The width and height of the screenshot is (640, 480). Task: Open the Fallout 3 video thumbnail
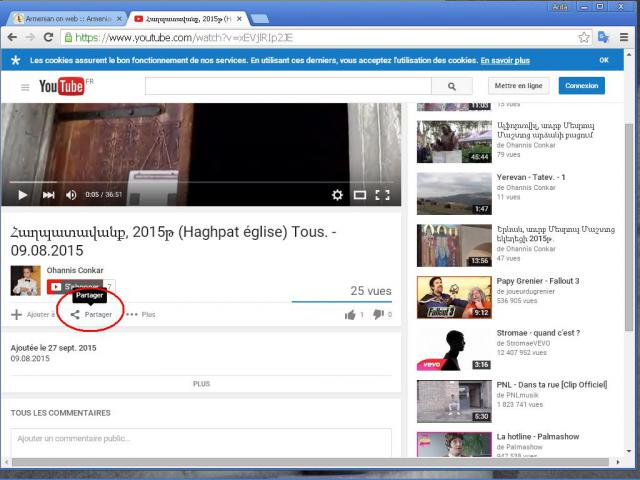click(x=454, y=297)
